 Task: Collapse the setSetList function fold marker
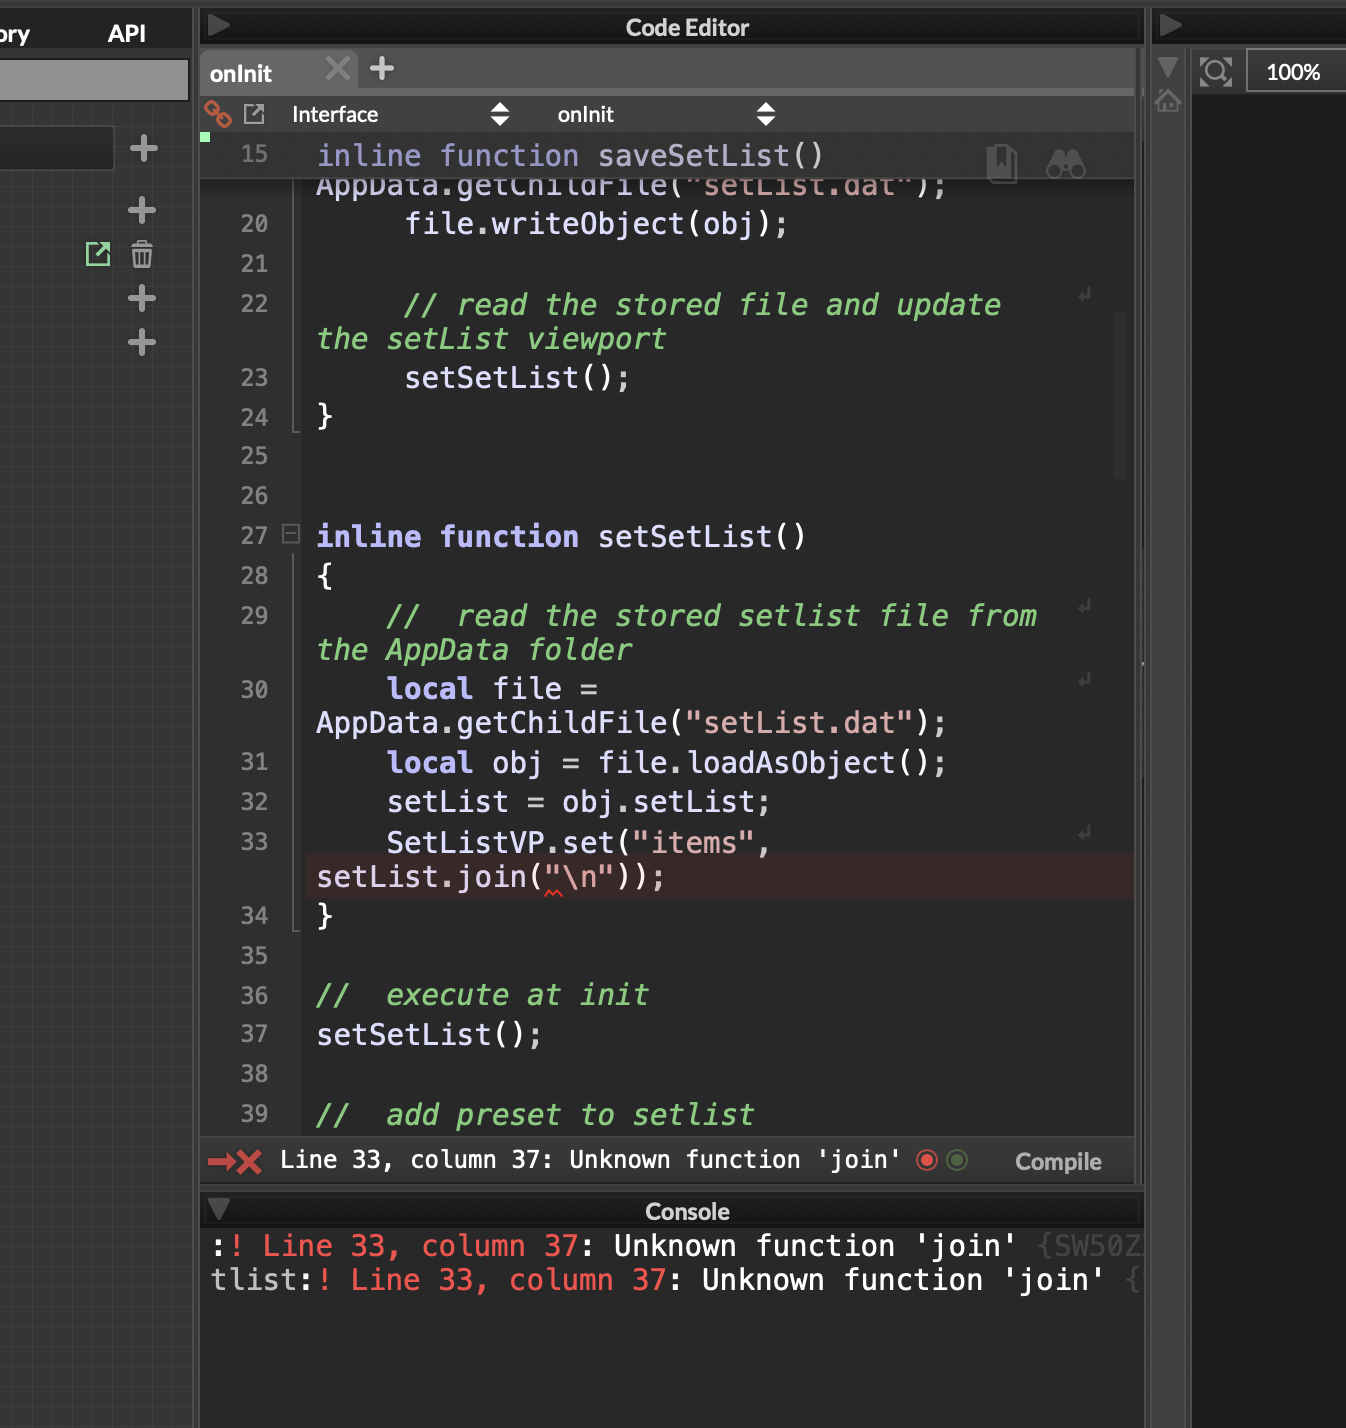pyautogui.click(x=291, y=534)
